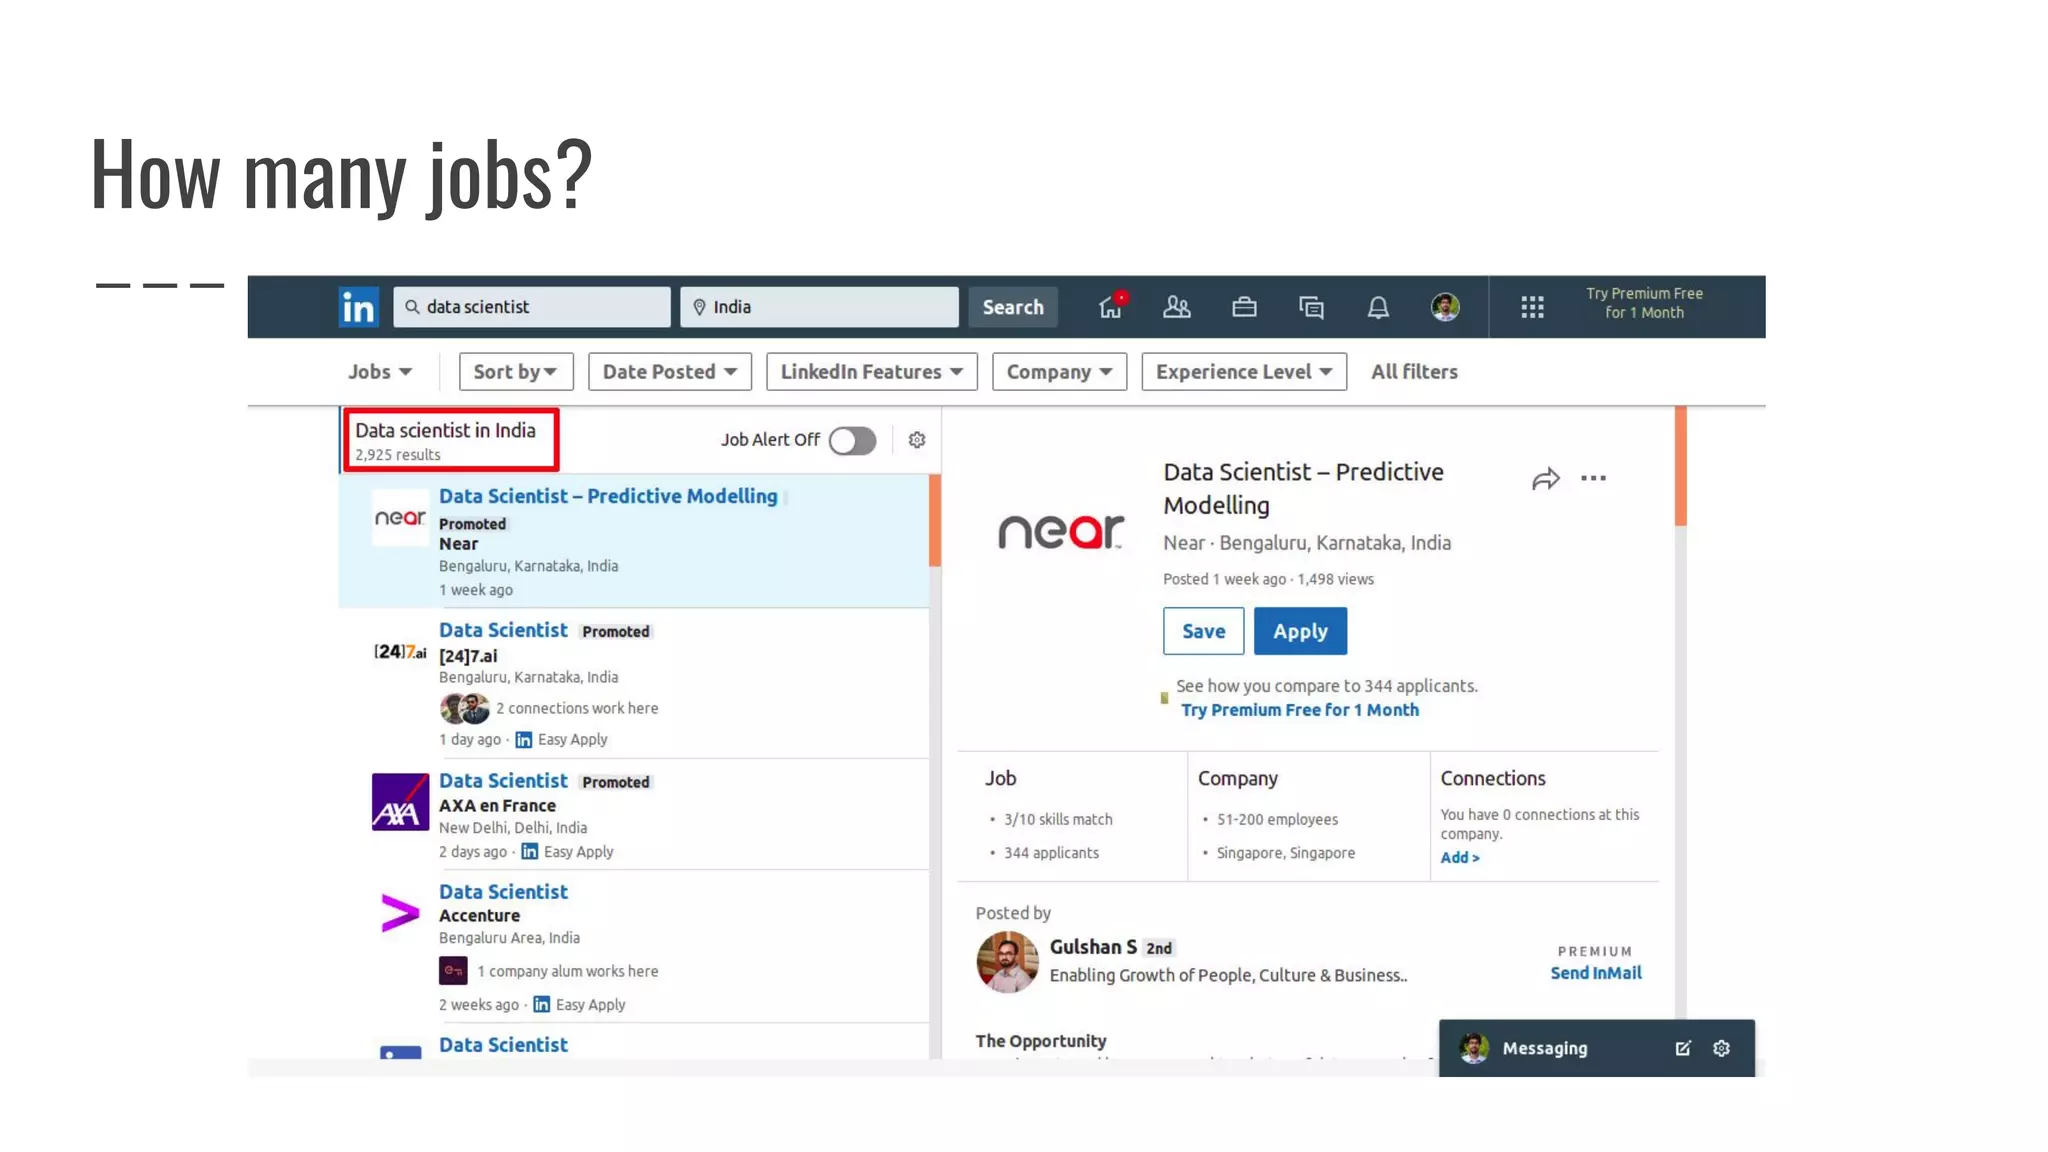
Task: Click the [24]7.ai company logo
Action: tap(400, 652)
